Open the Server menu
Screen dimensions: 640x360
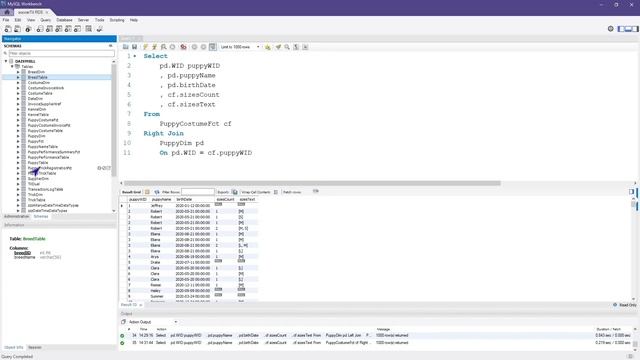(83, 20)
